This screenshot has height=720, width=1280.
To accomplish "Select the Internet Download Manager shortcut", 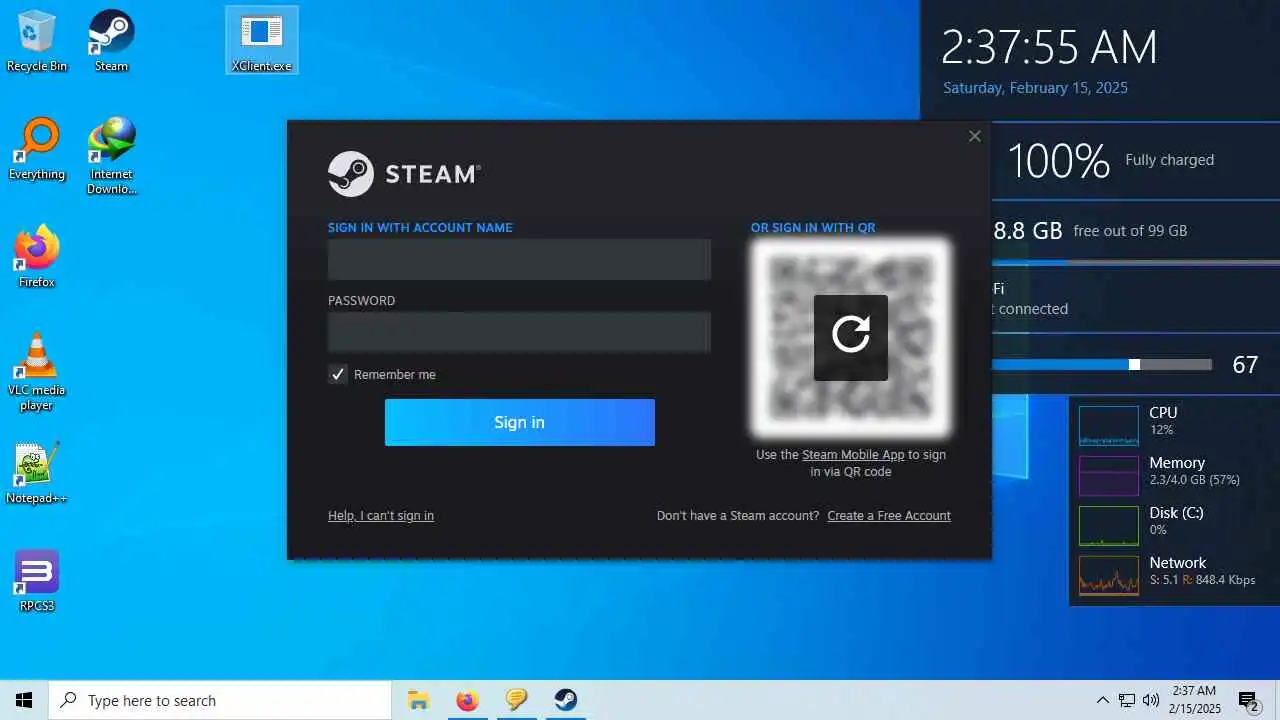I will pos(111,156).
